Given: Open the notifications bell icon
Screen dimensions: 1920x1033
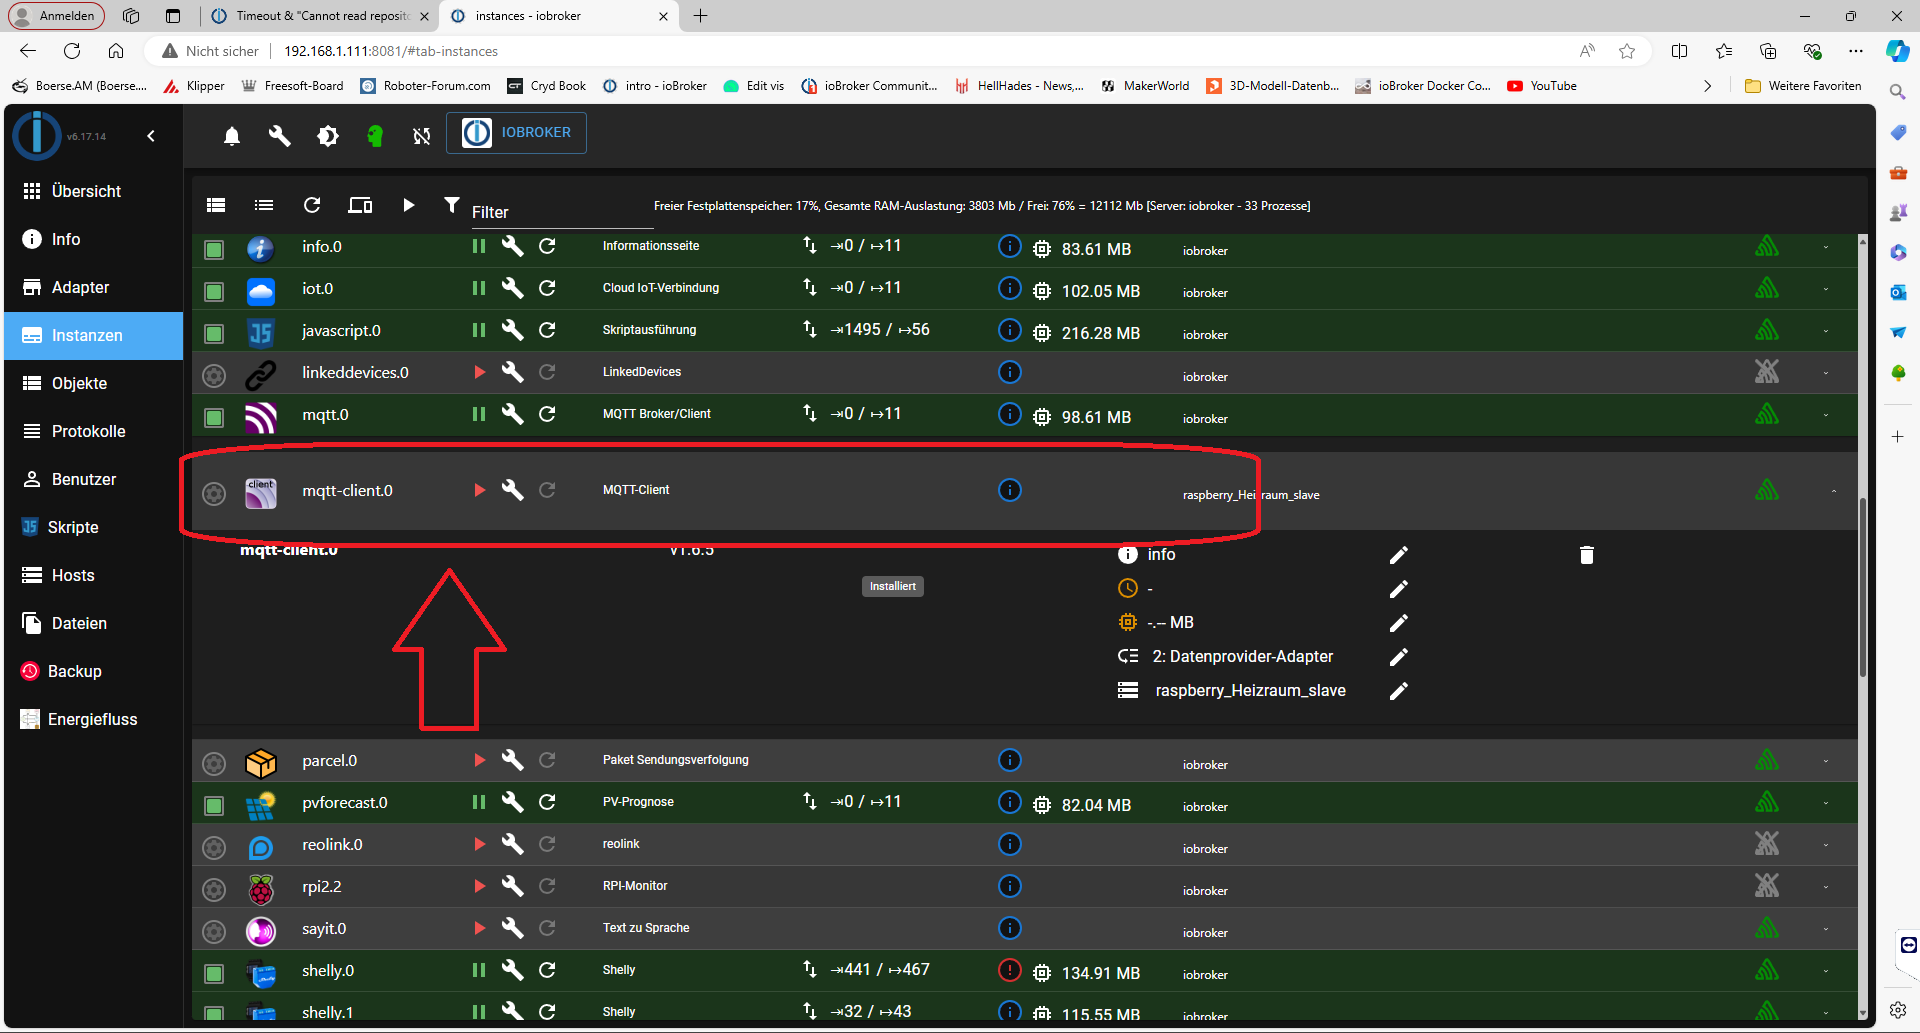Looking at the screenshot, I should [232, 136].
